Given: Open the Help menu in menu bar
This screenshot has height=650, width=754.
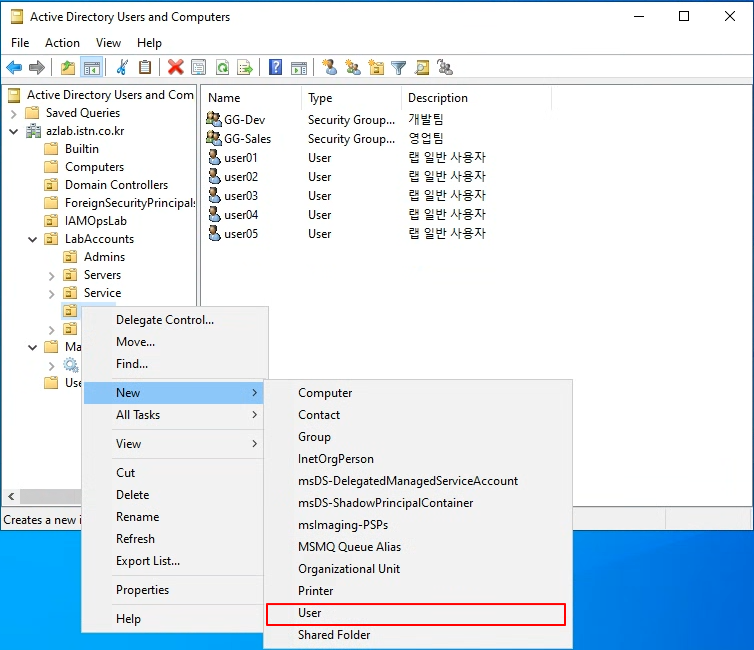Looking at the screenshot, I should pos(149,43).
